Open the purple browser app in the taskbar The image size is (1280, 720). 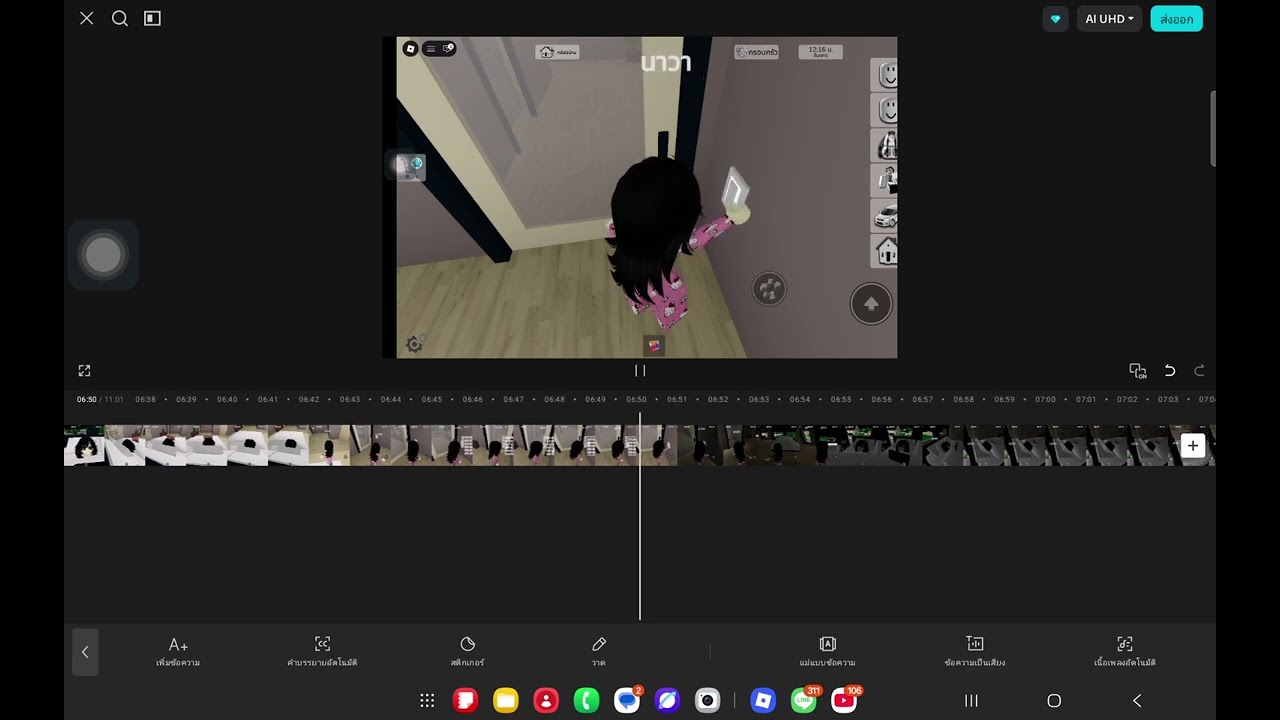tap(667, 701)
